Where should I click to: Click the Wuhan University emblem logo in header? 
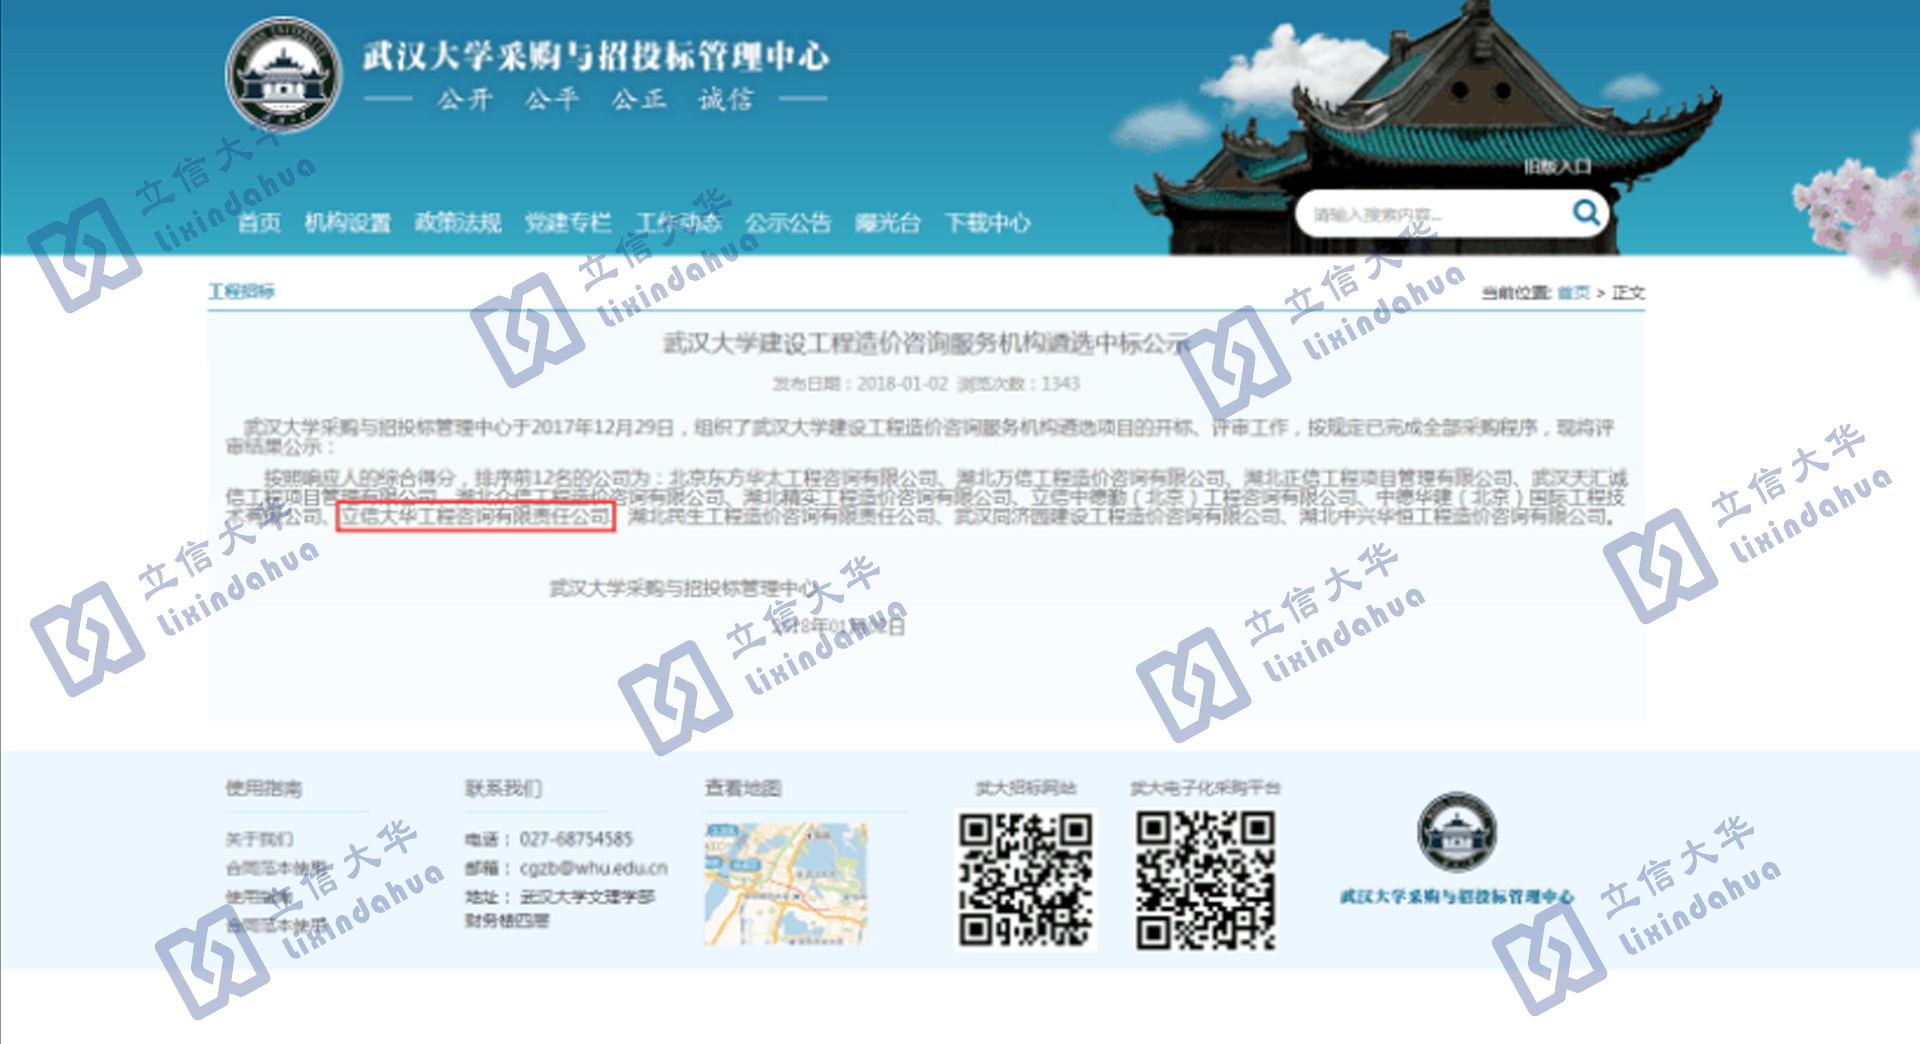[x=283, y=75]
